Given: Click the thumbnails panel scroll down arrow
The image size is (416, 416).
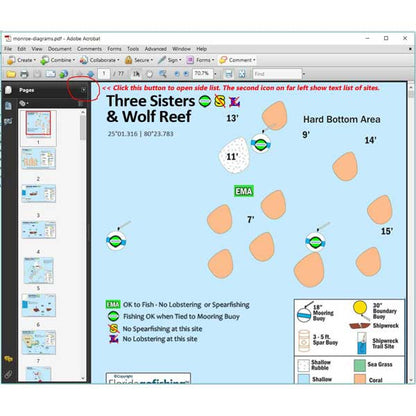Looking at the screenshot, I should [x=83, y=379].
